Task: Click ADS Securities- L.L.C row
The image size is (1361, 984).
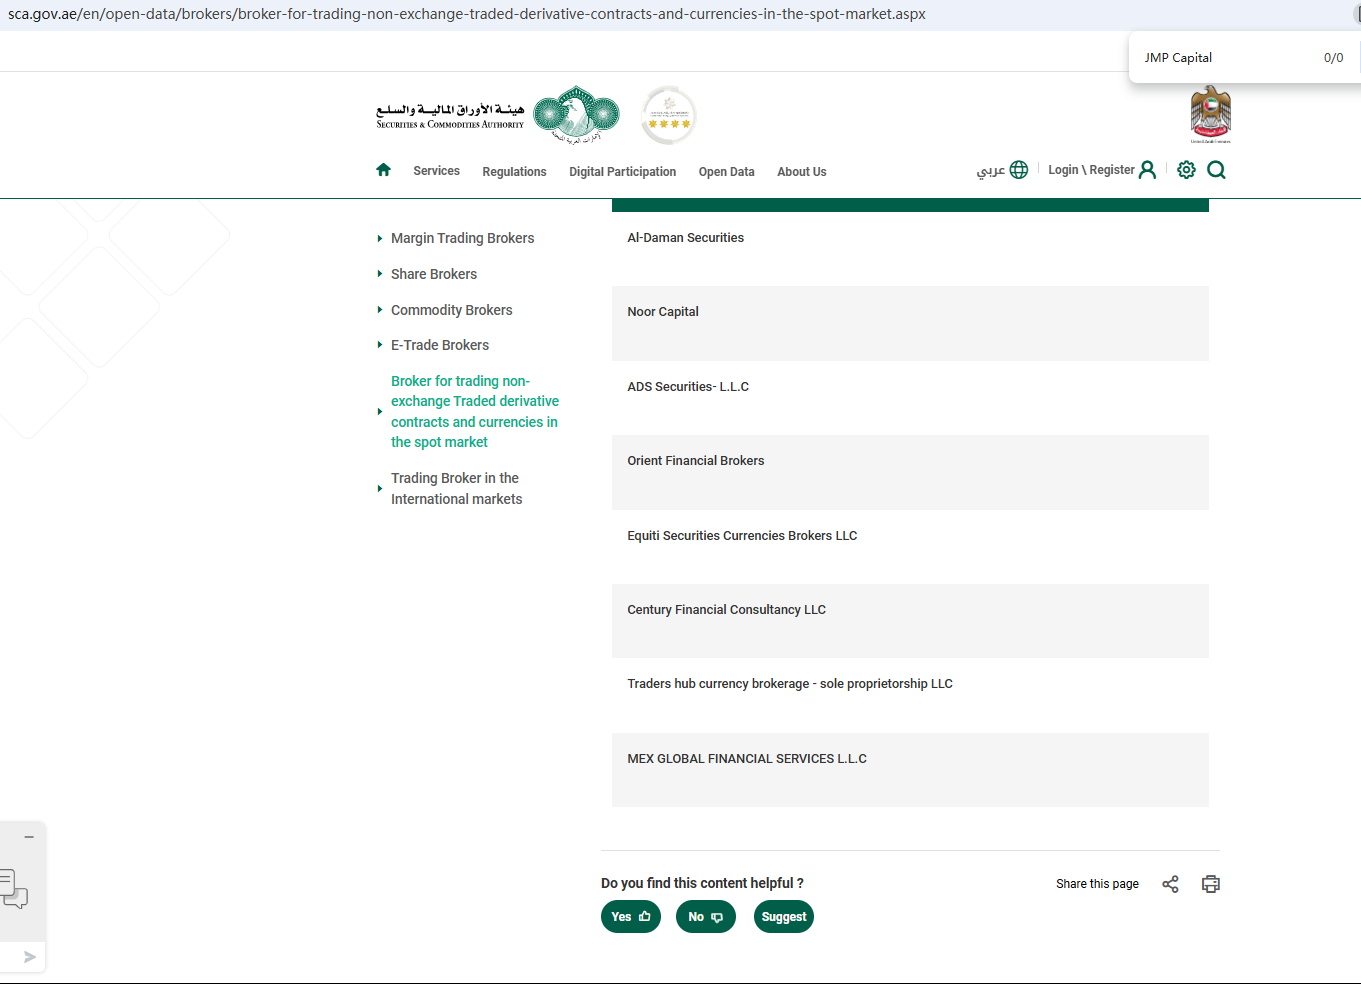Action: pos(910,398)
